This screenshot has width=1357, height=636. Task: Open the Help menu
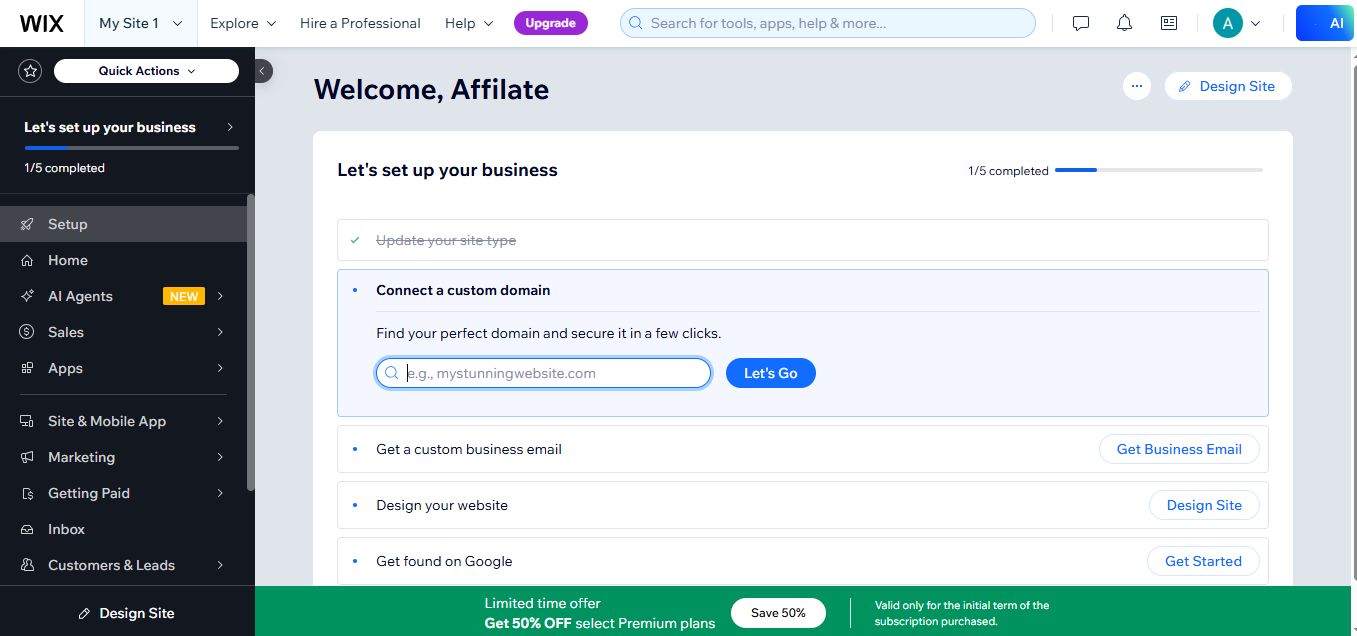point(469,23)
